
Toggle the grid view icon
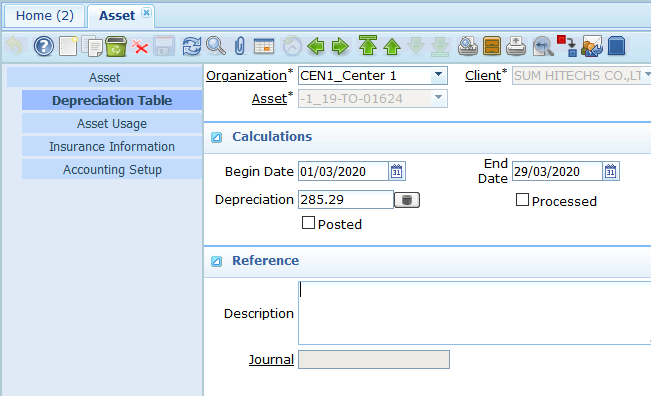click(x=264, y=46)
